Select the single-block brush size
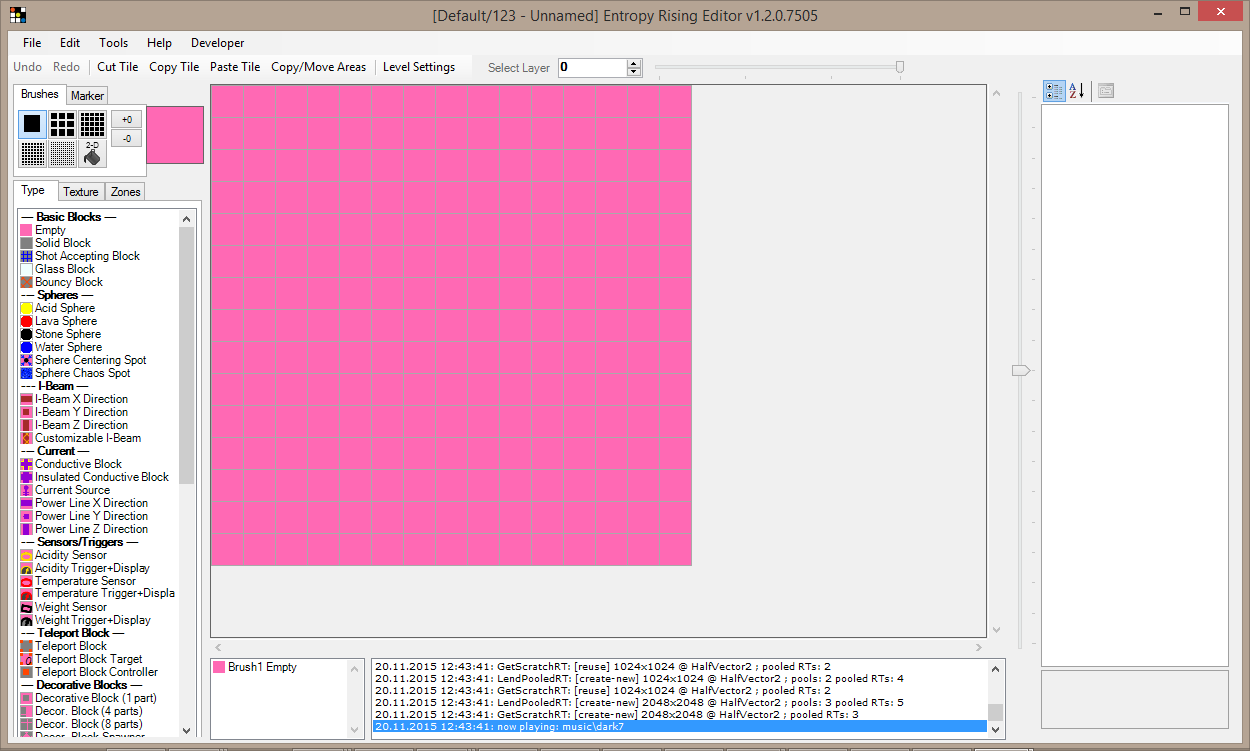1250x751 pixels. pyautogui.click(x=32, y=124)
